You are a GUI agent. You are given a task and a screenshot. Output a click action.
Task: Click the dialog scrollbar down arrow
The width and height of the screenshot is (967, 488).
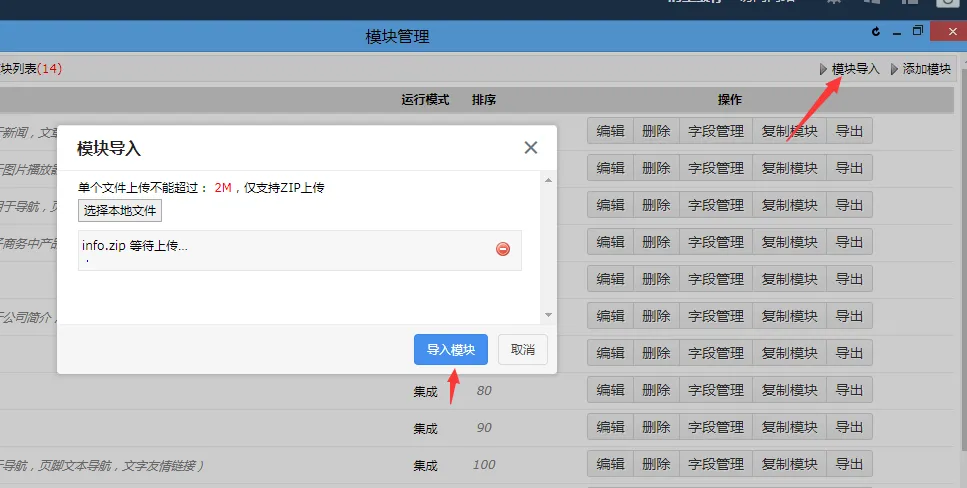[x=547, y=315]
